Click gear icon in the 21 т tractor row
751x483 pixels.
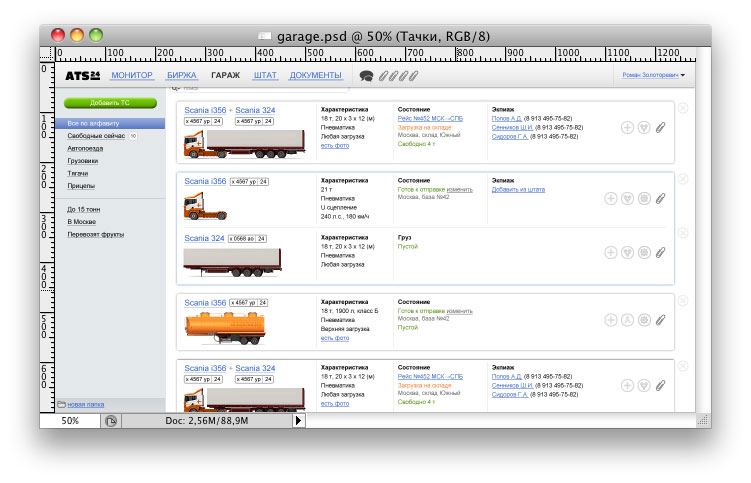tap(644, 198)
